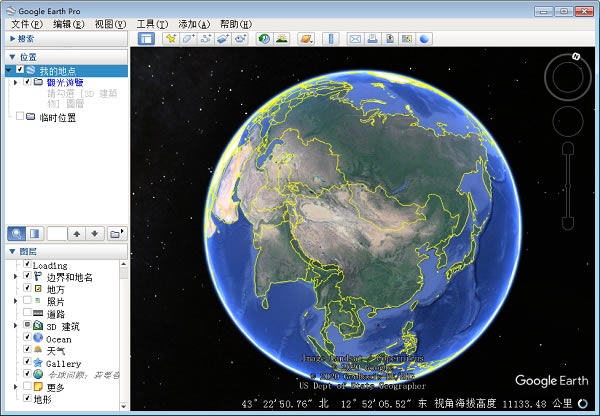
Task: Select the ruler measuring tool
Action: (x=331, y=39)
